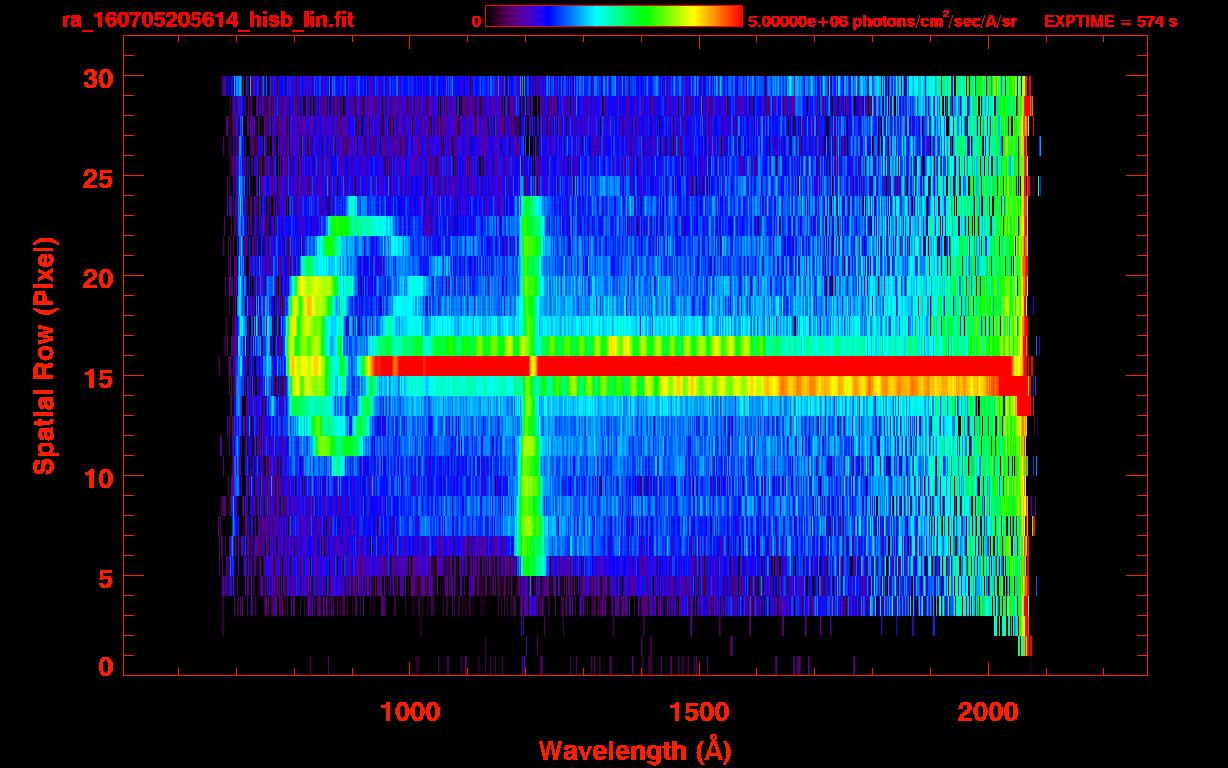Click the 5.00000e+06 photons unit label

[882, 20]
